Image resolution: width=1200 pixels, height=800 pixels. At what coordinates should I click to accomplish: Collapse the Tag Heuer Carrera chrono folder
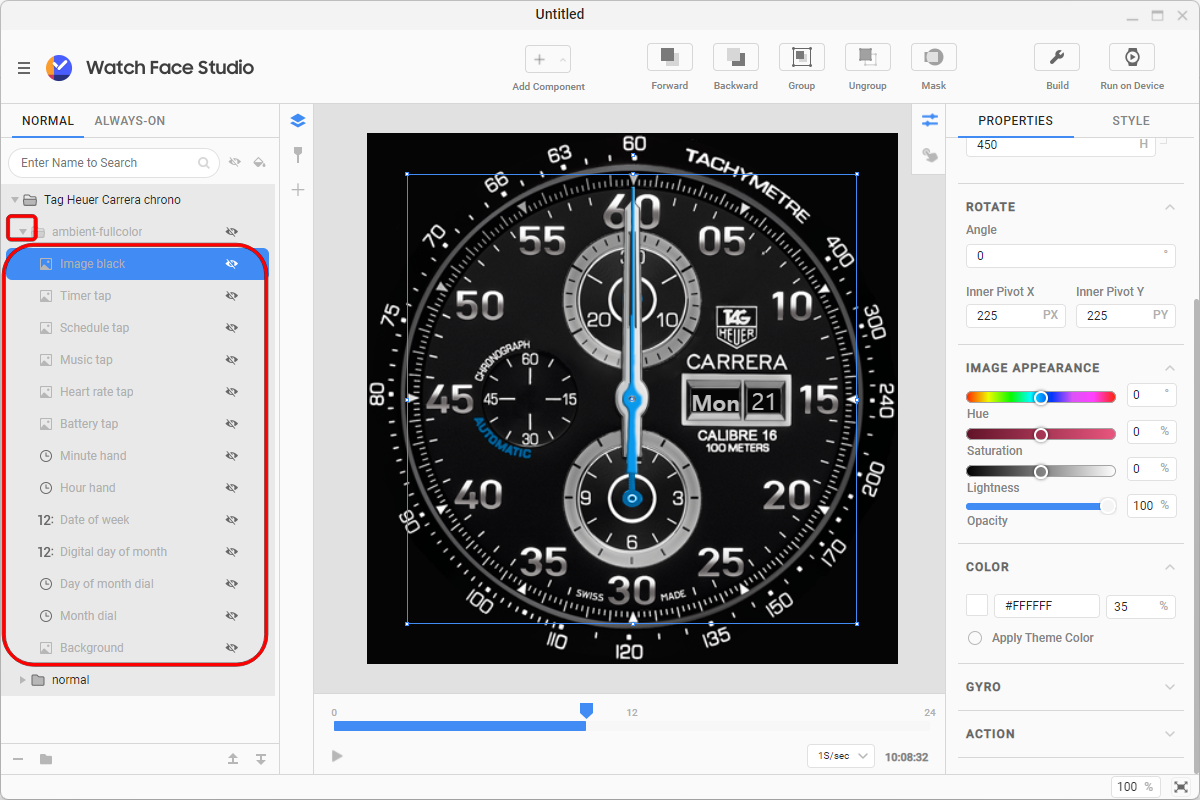(x=14, y=200)
